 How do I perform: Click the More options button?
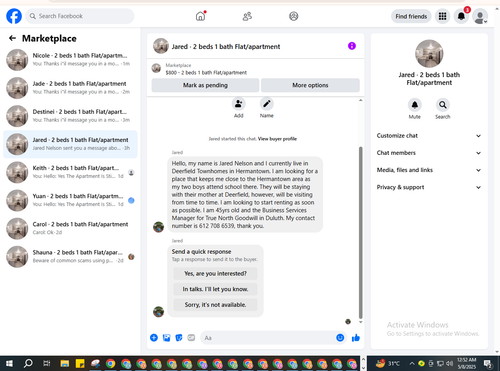coord(310,85)
